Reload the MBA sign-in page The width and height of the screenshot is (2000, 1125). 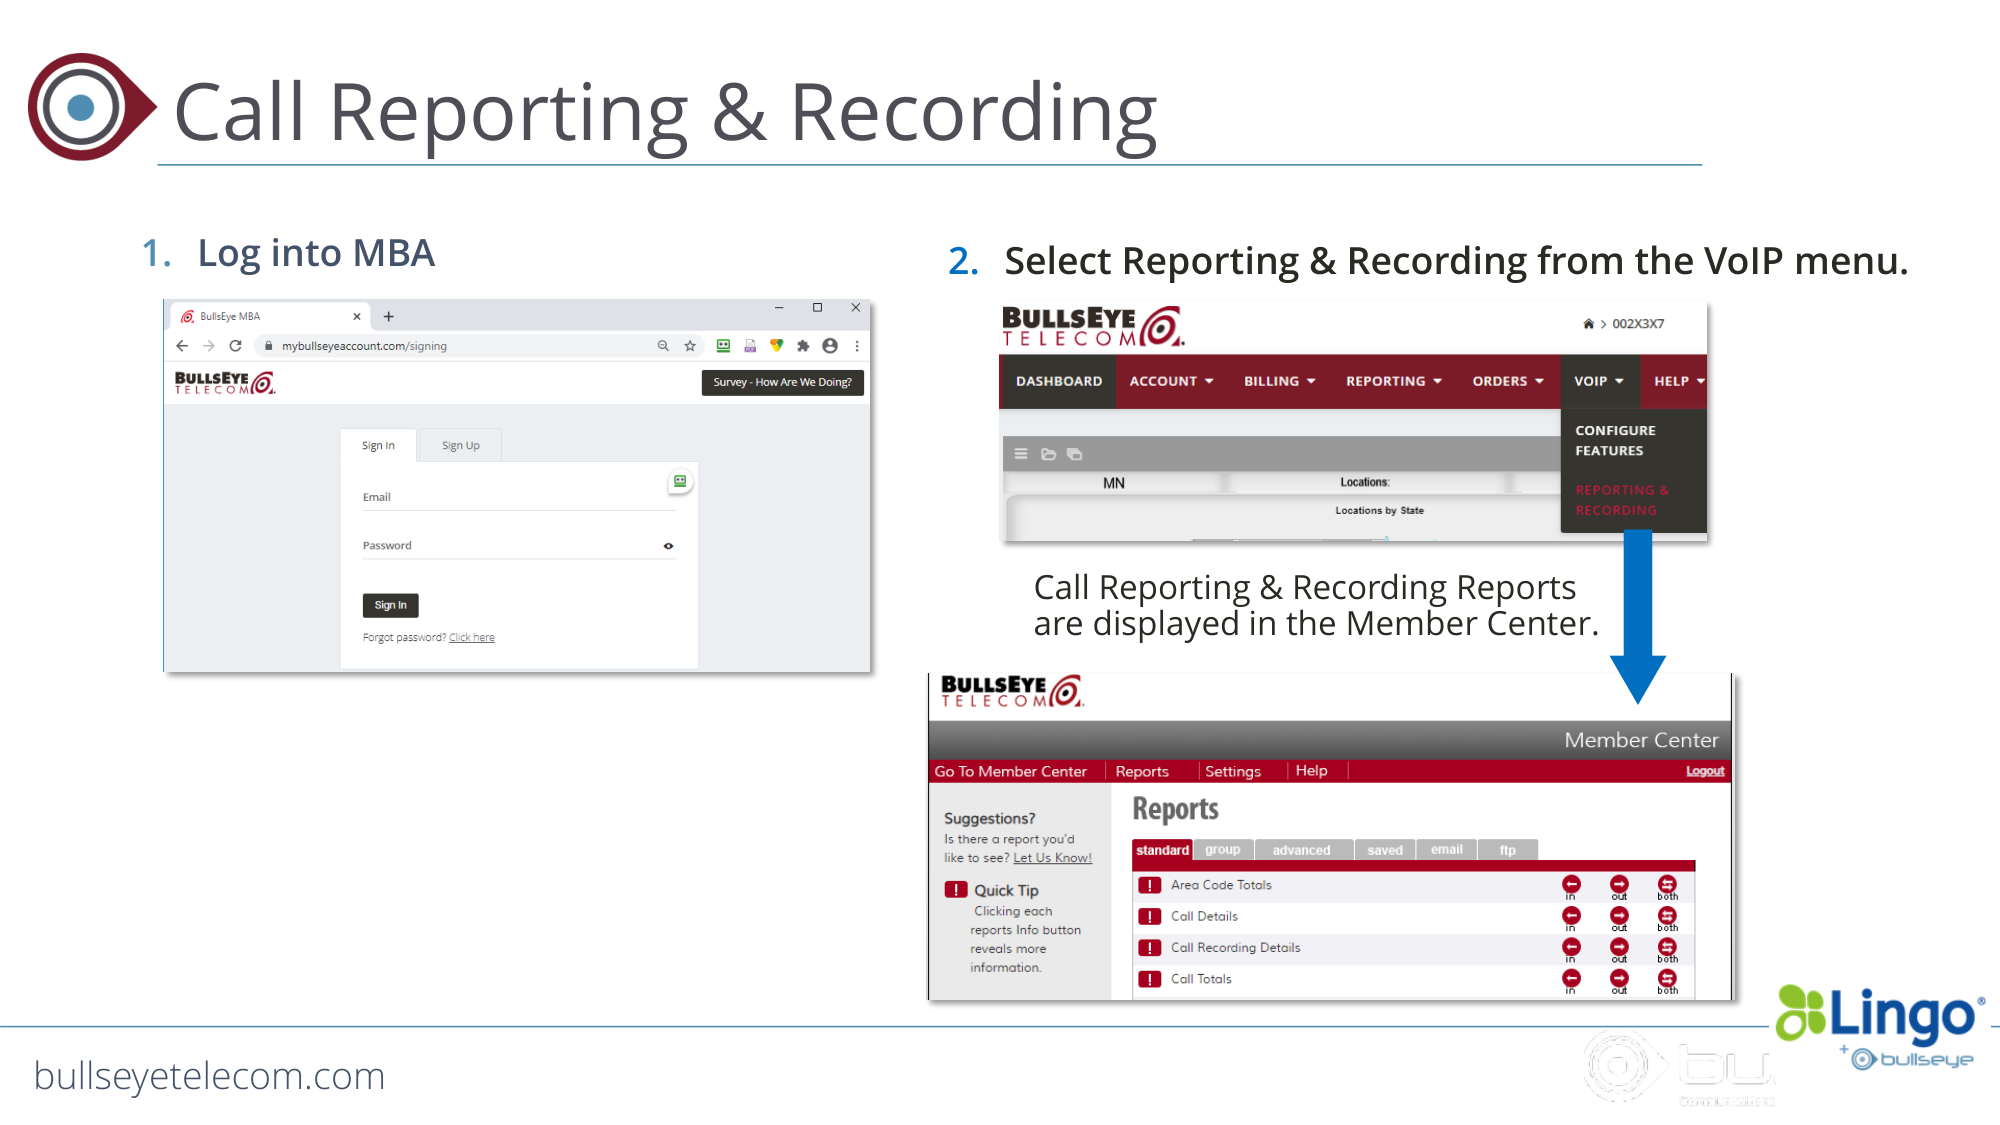(236, 346)
